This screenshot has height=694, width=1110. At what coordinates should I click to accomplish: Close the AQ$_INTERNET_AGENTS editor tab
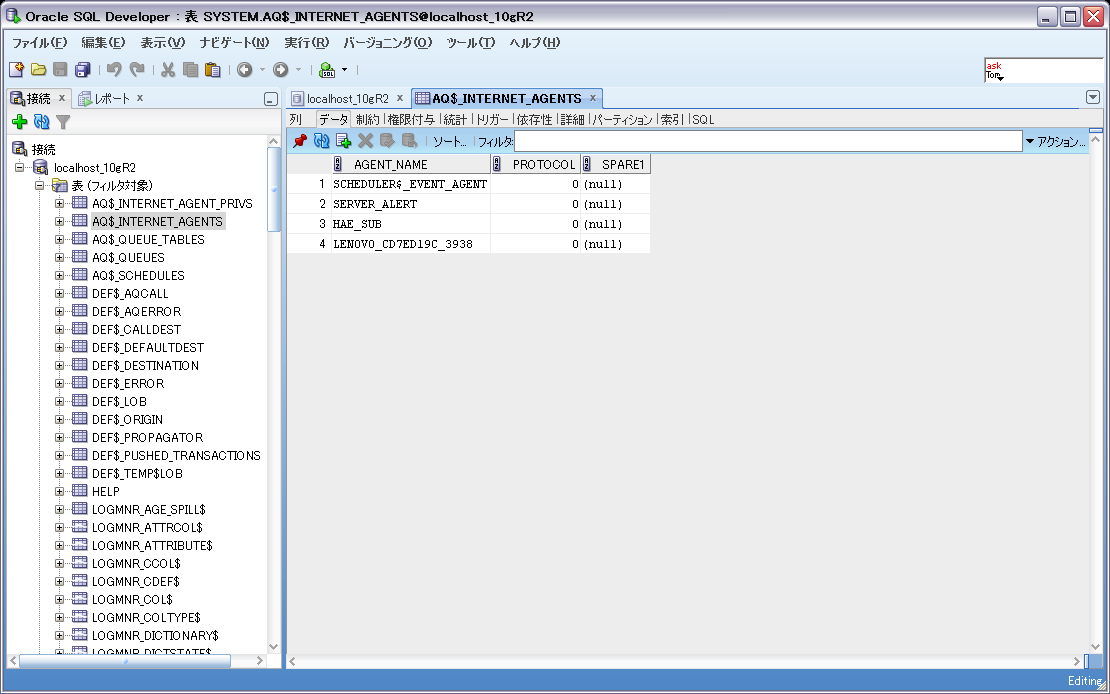[593, 98]
